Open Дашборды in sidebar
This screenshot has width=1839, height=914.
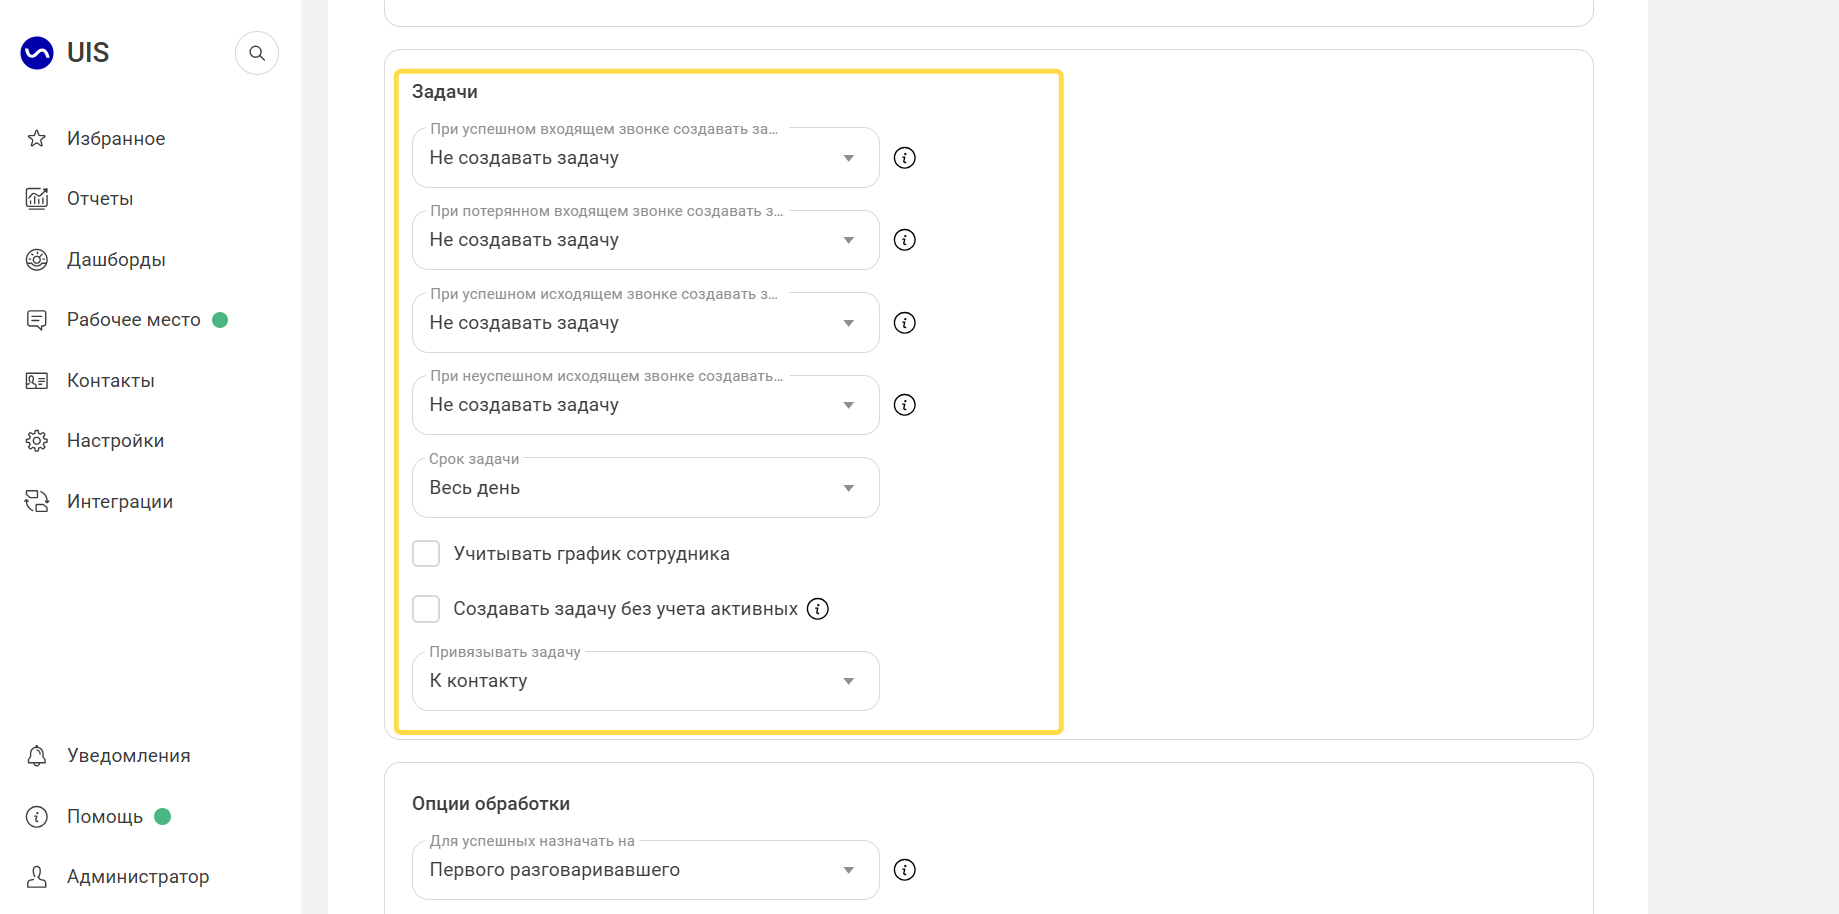116,260
